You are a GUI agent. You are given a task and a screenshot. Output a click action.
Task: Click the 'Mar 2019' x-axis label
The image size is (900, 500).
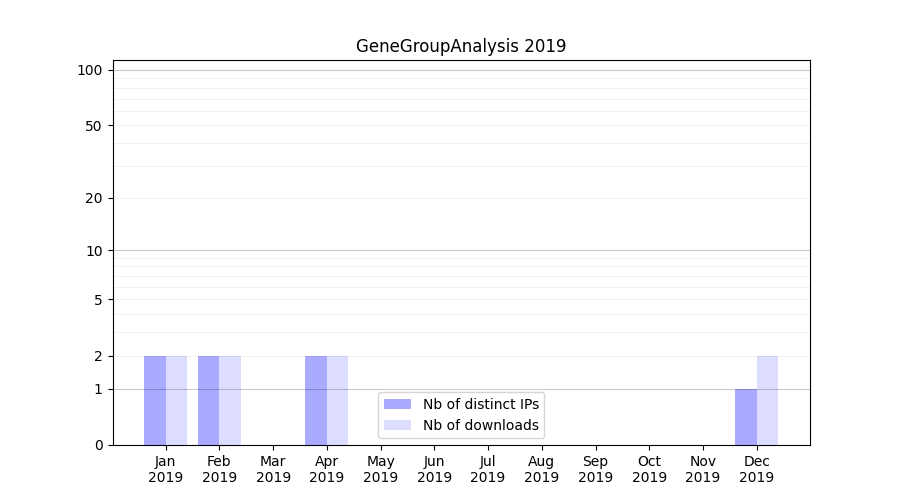pos(273,469)
